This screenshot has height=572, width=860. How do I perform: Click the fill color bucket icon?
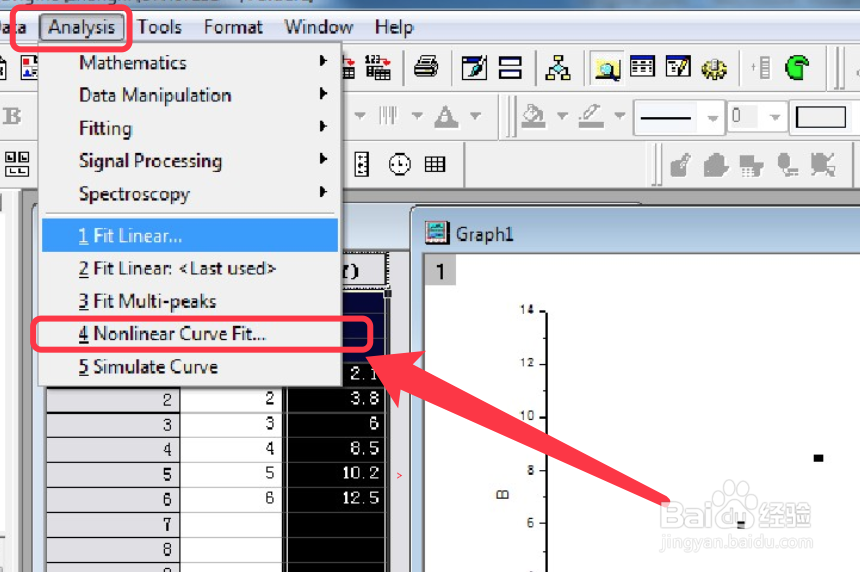pos(533,116)
